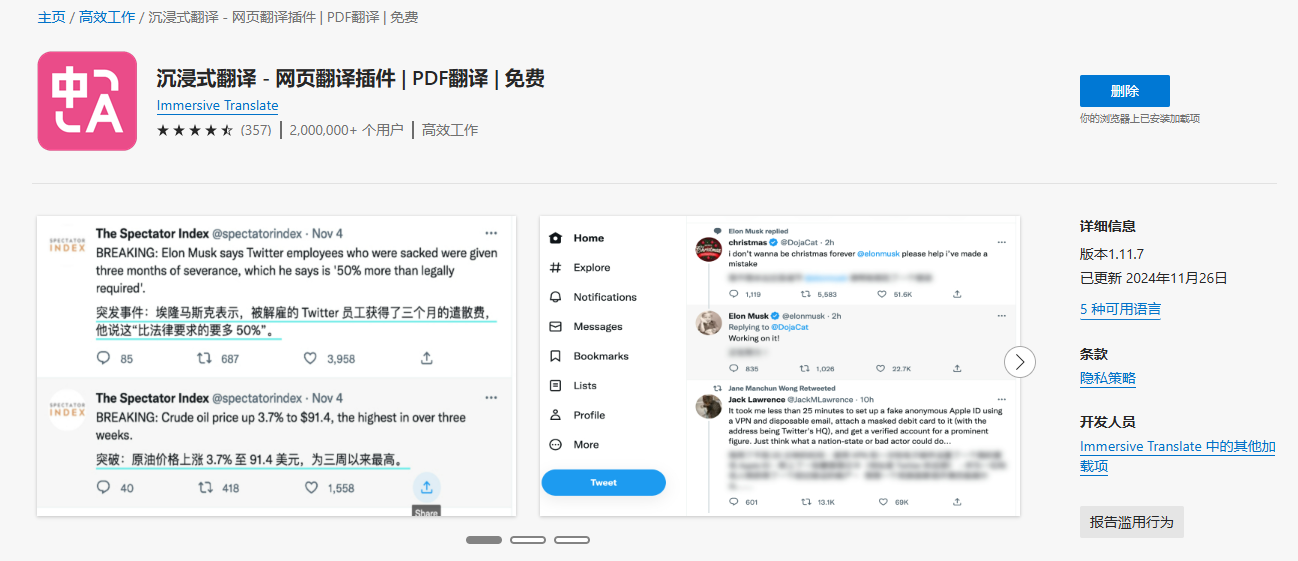
Task: Open the Immersive Translate developer link under title
Action: coord(218,105)
